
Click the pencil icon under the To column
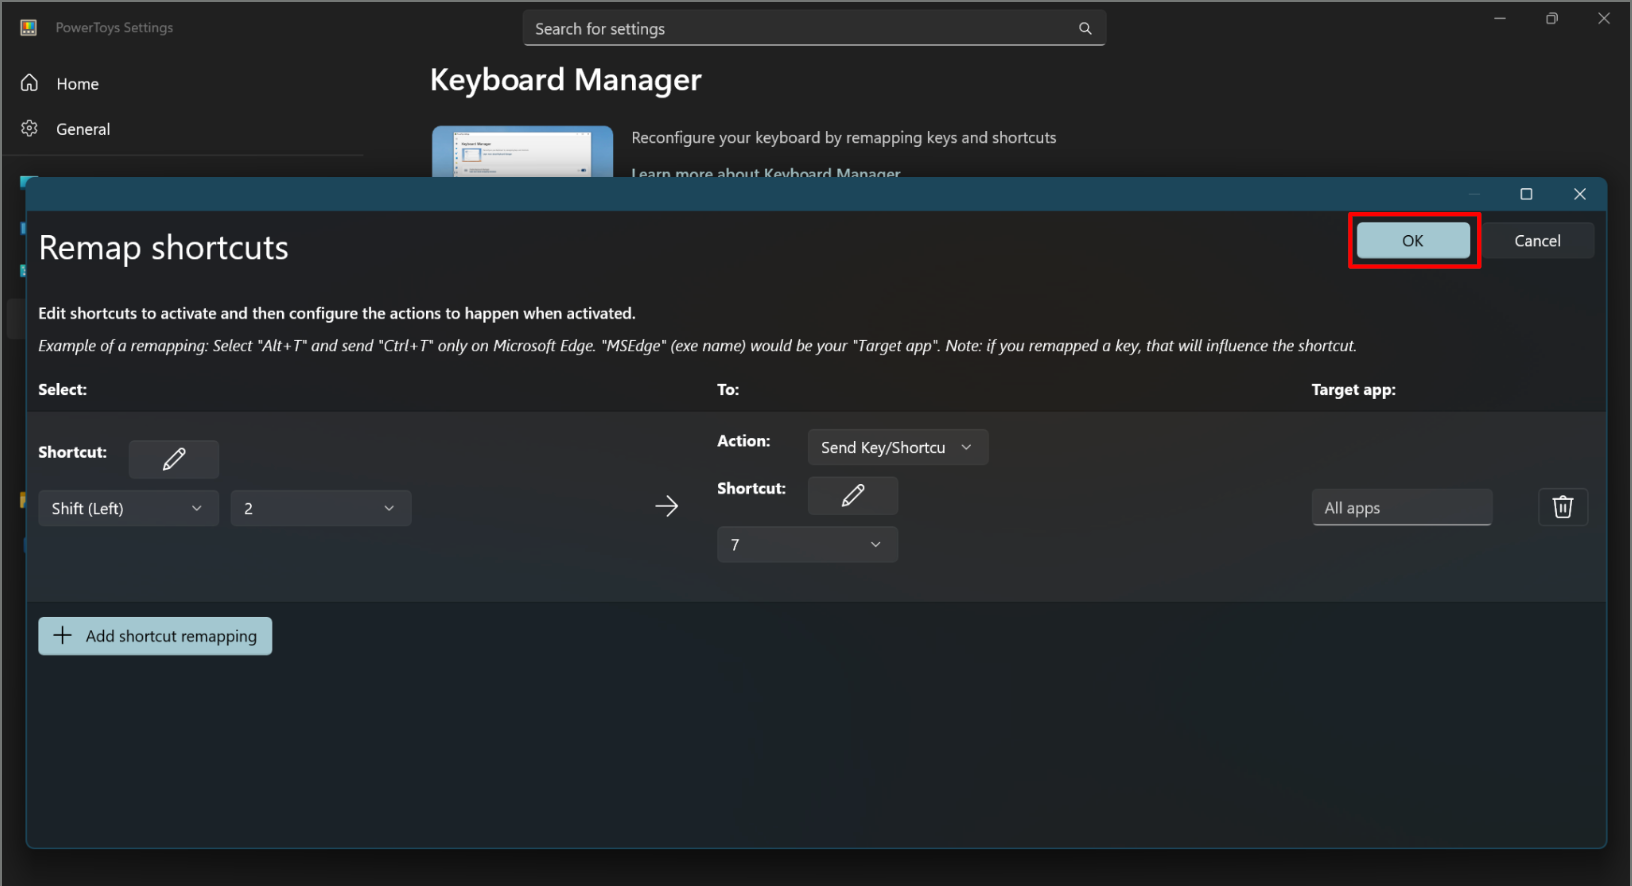click(x=852, y=495)
